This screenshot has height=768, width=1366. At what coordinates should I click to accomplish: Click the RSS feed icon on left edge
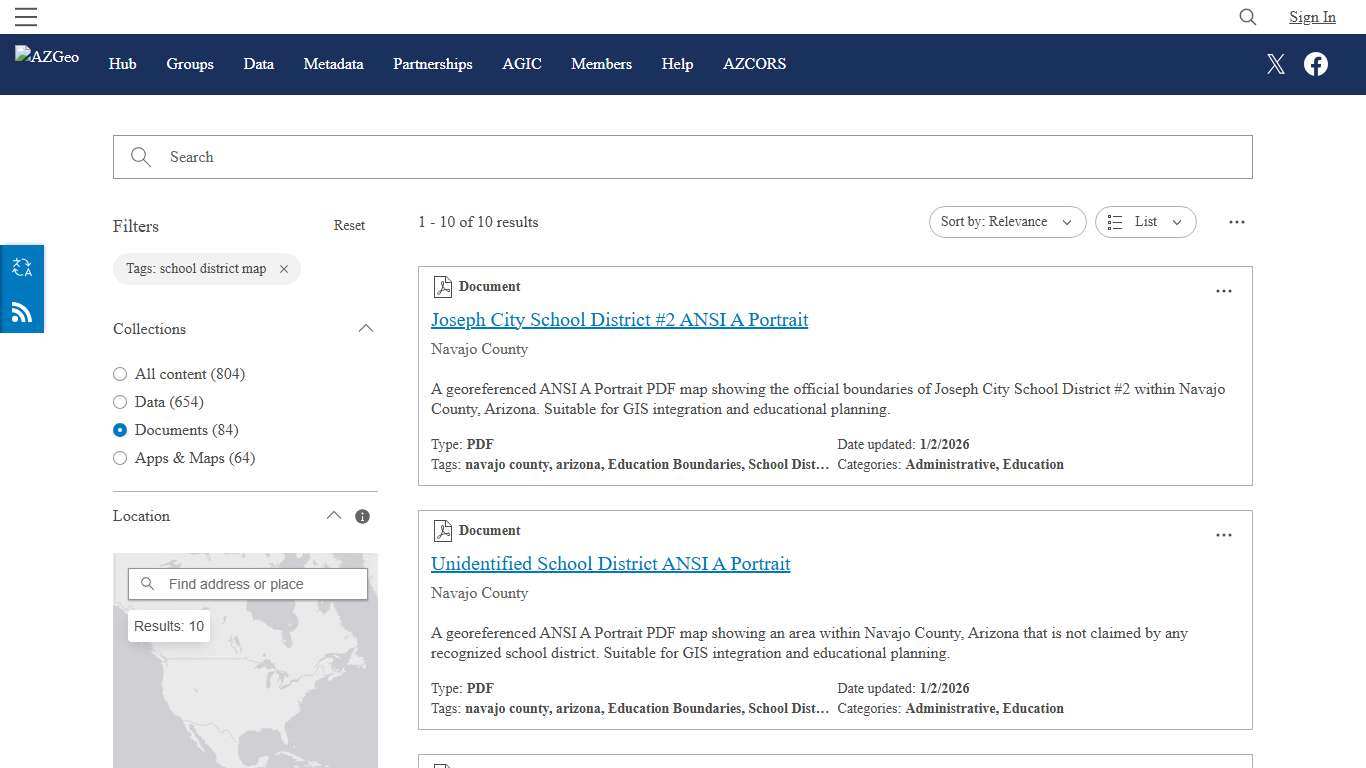pyautogui.click(x=22, y=312)
